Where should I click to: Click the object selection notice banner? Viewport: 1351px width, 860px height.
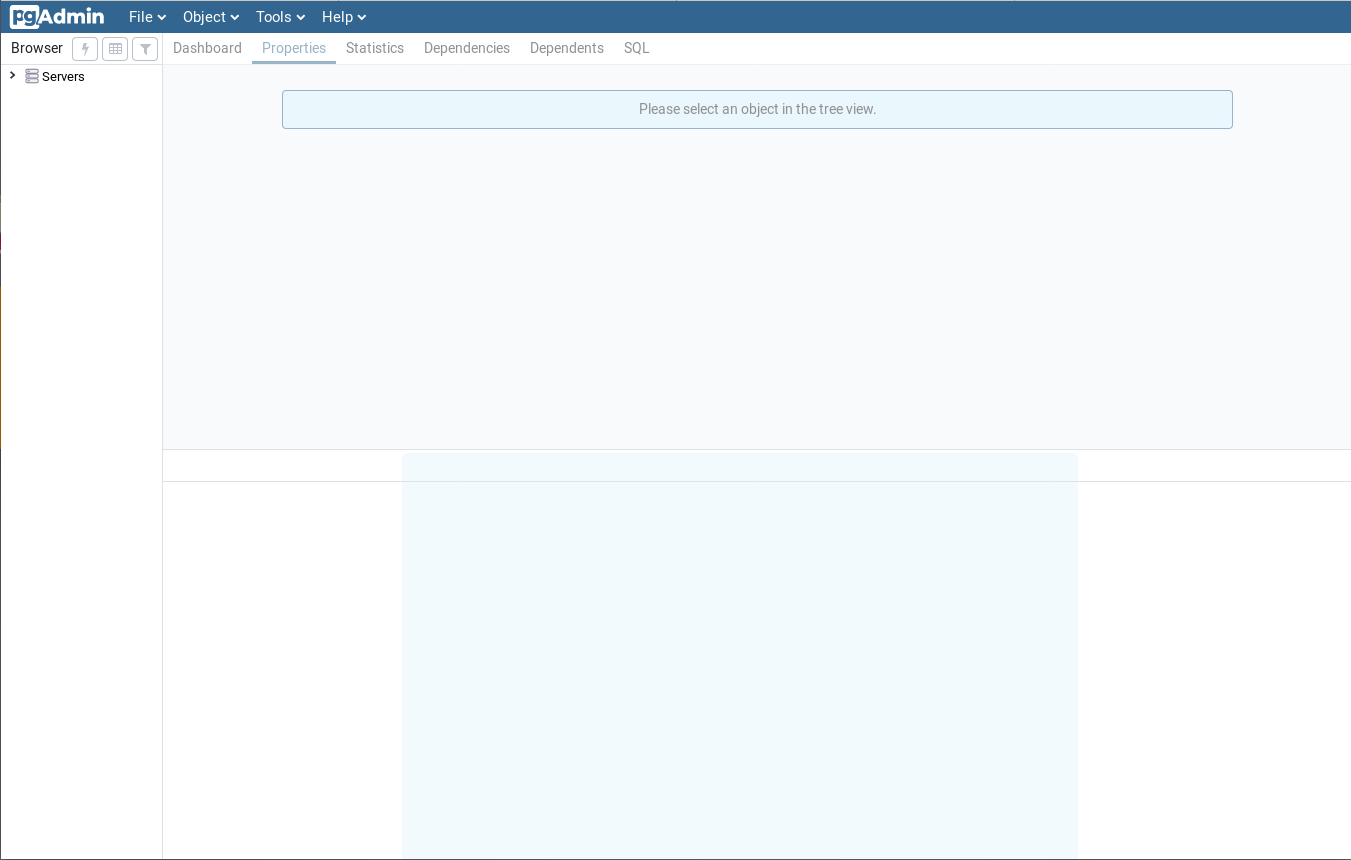point(757,109)
